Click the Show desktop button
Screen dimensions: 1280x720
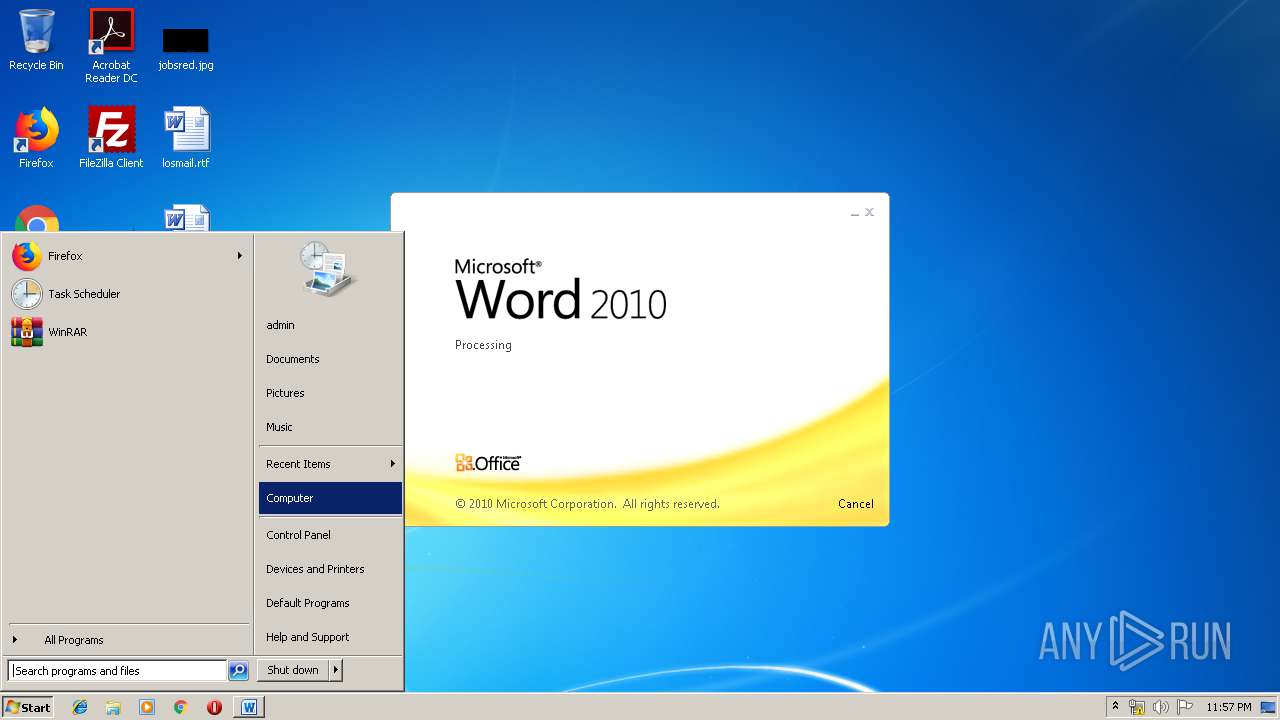1270,707
